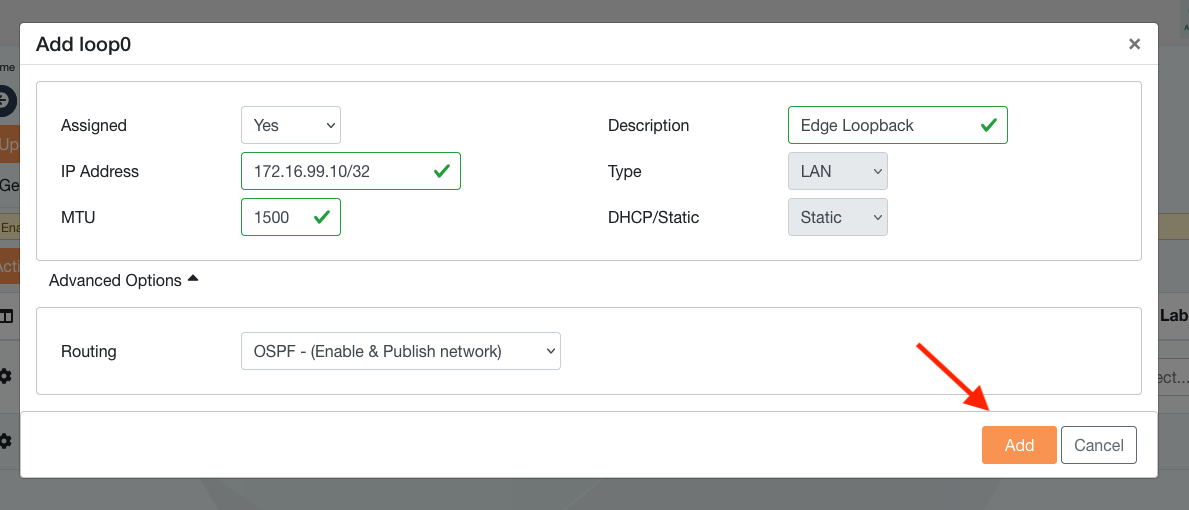The image size is (1189, 510).
Task: Open the Routing dropdown showing OSPF
Action: pos(400,351)
